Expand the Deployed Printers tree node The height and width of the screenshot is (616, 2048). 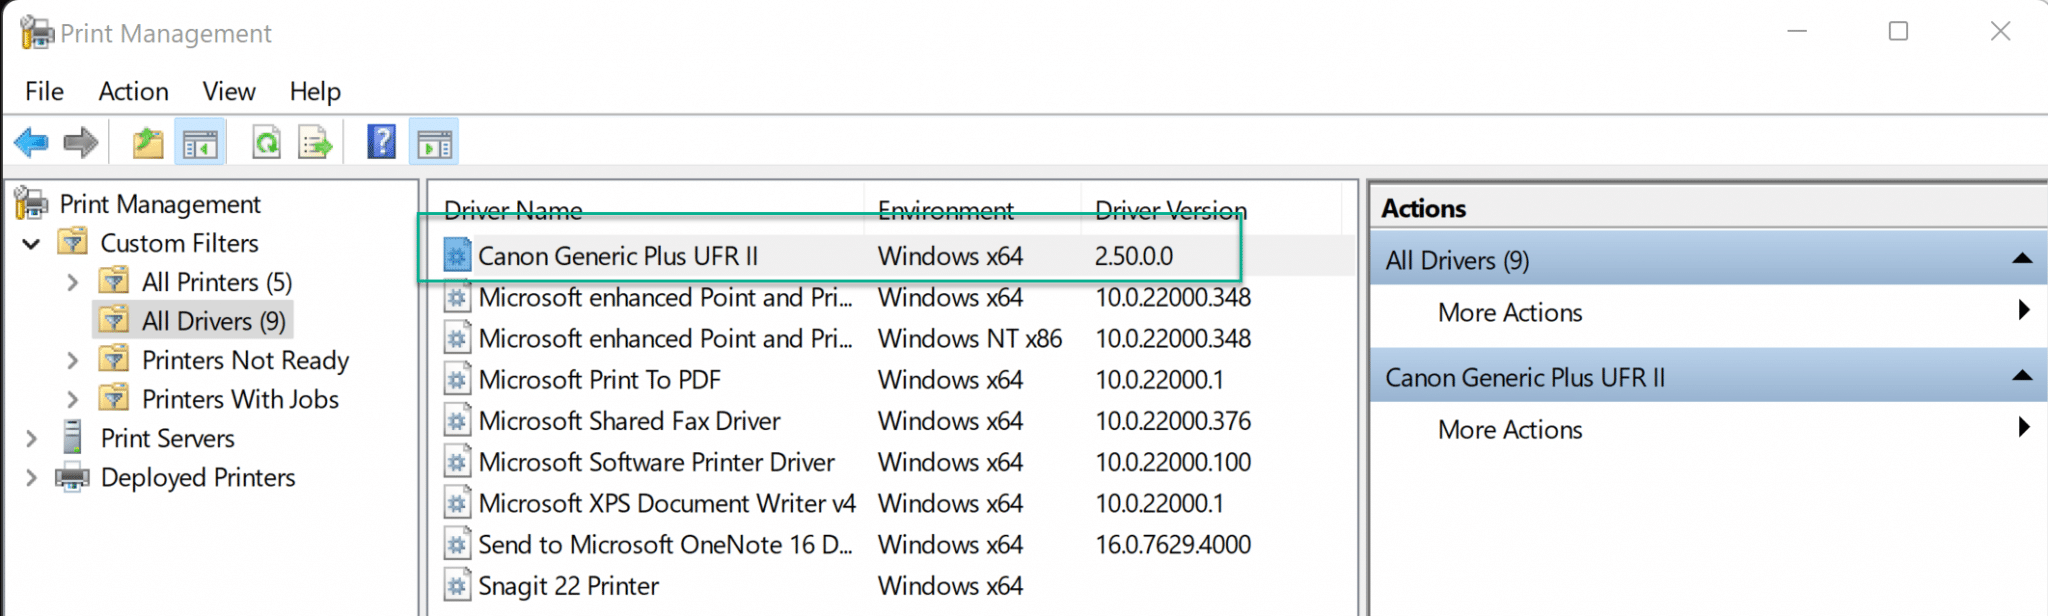coord(31,477)
